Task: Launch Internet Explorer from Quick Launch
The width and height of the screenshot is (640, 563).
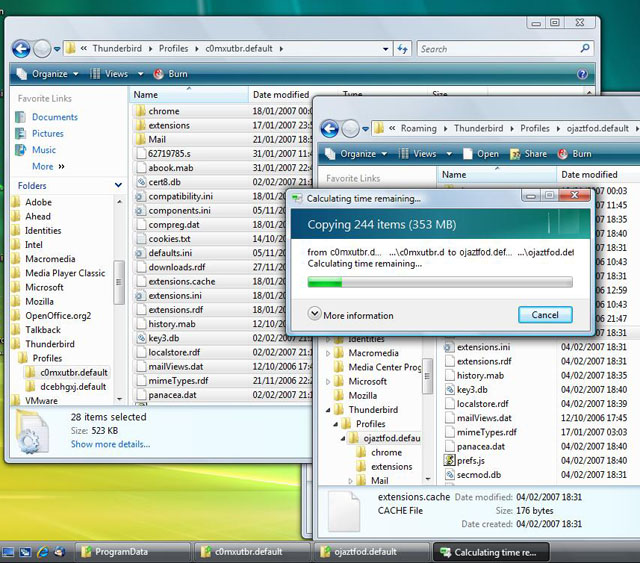Action: (x=42, y=552)
